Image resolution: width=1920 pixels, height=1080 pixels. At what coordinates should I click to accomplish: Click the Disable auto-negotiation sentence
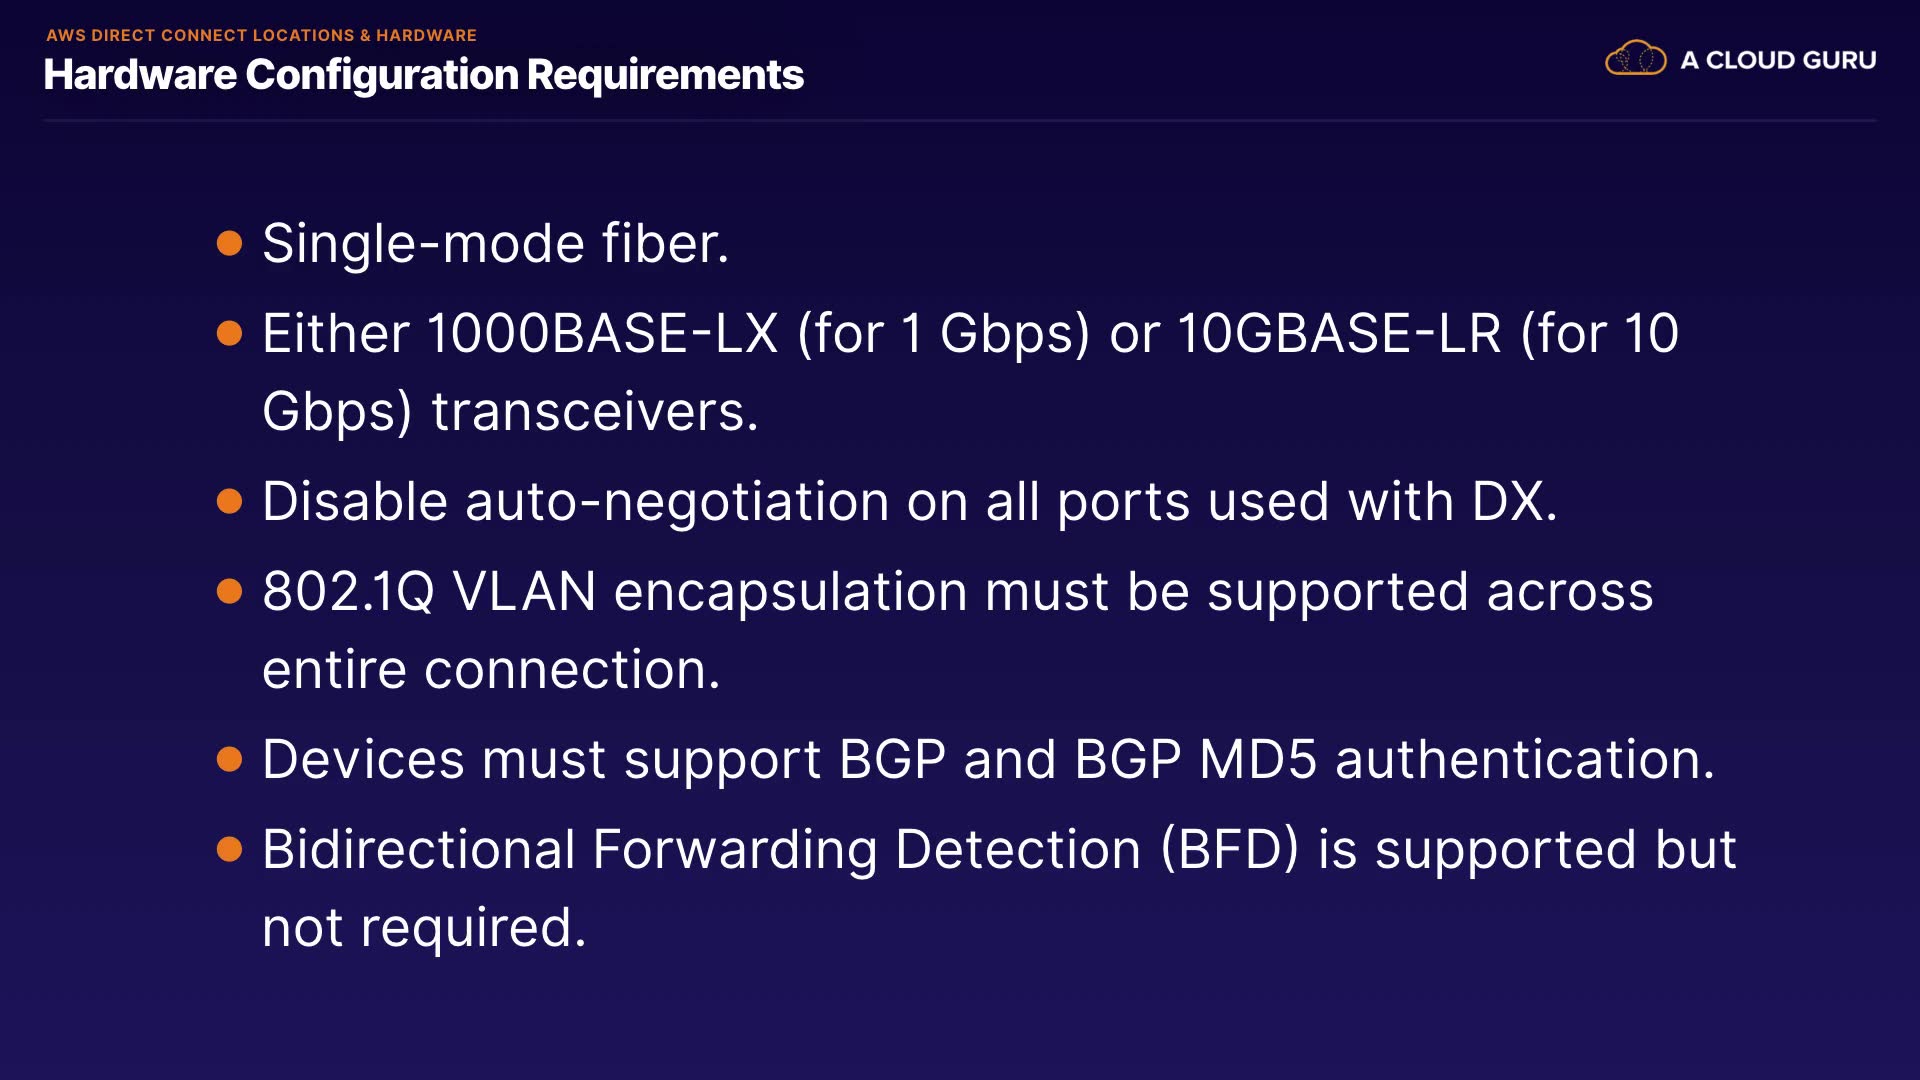[x=909, y=501]
